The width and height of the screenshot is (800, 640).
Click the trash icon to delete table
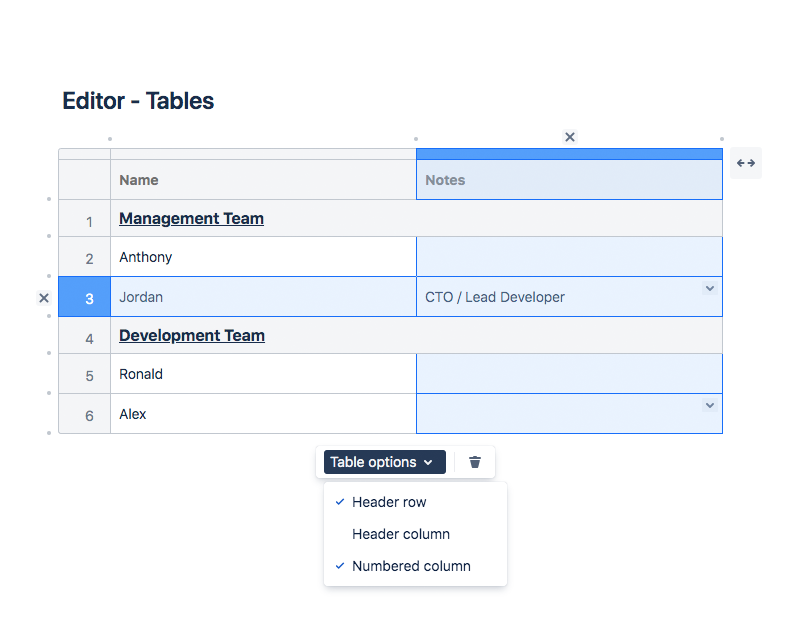tap(475, 462)
